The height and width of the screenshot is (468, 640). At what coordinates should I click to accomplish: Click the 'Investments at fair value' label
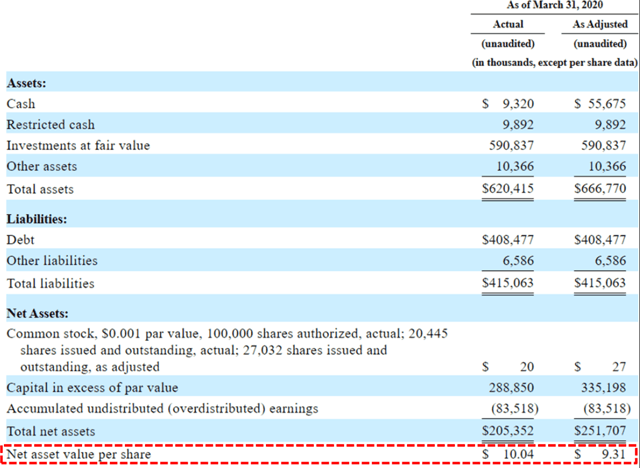click(x=78, y=145)
